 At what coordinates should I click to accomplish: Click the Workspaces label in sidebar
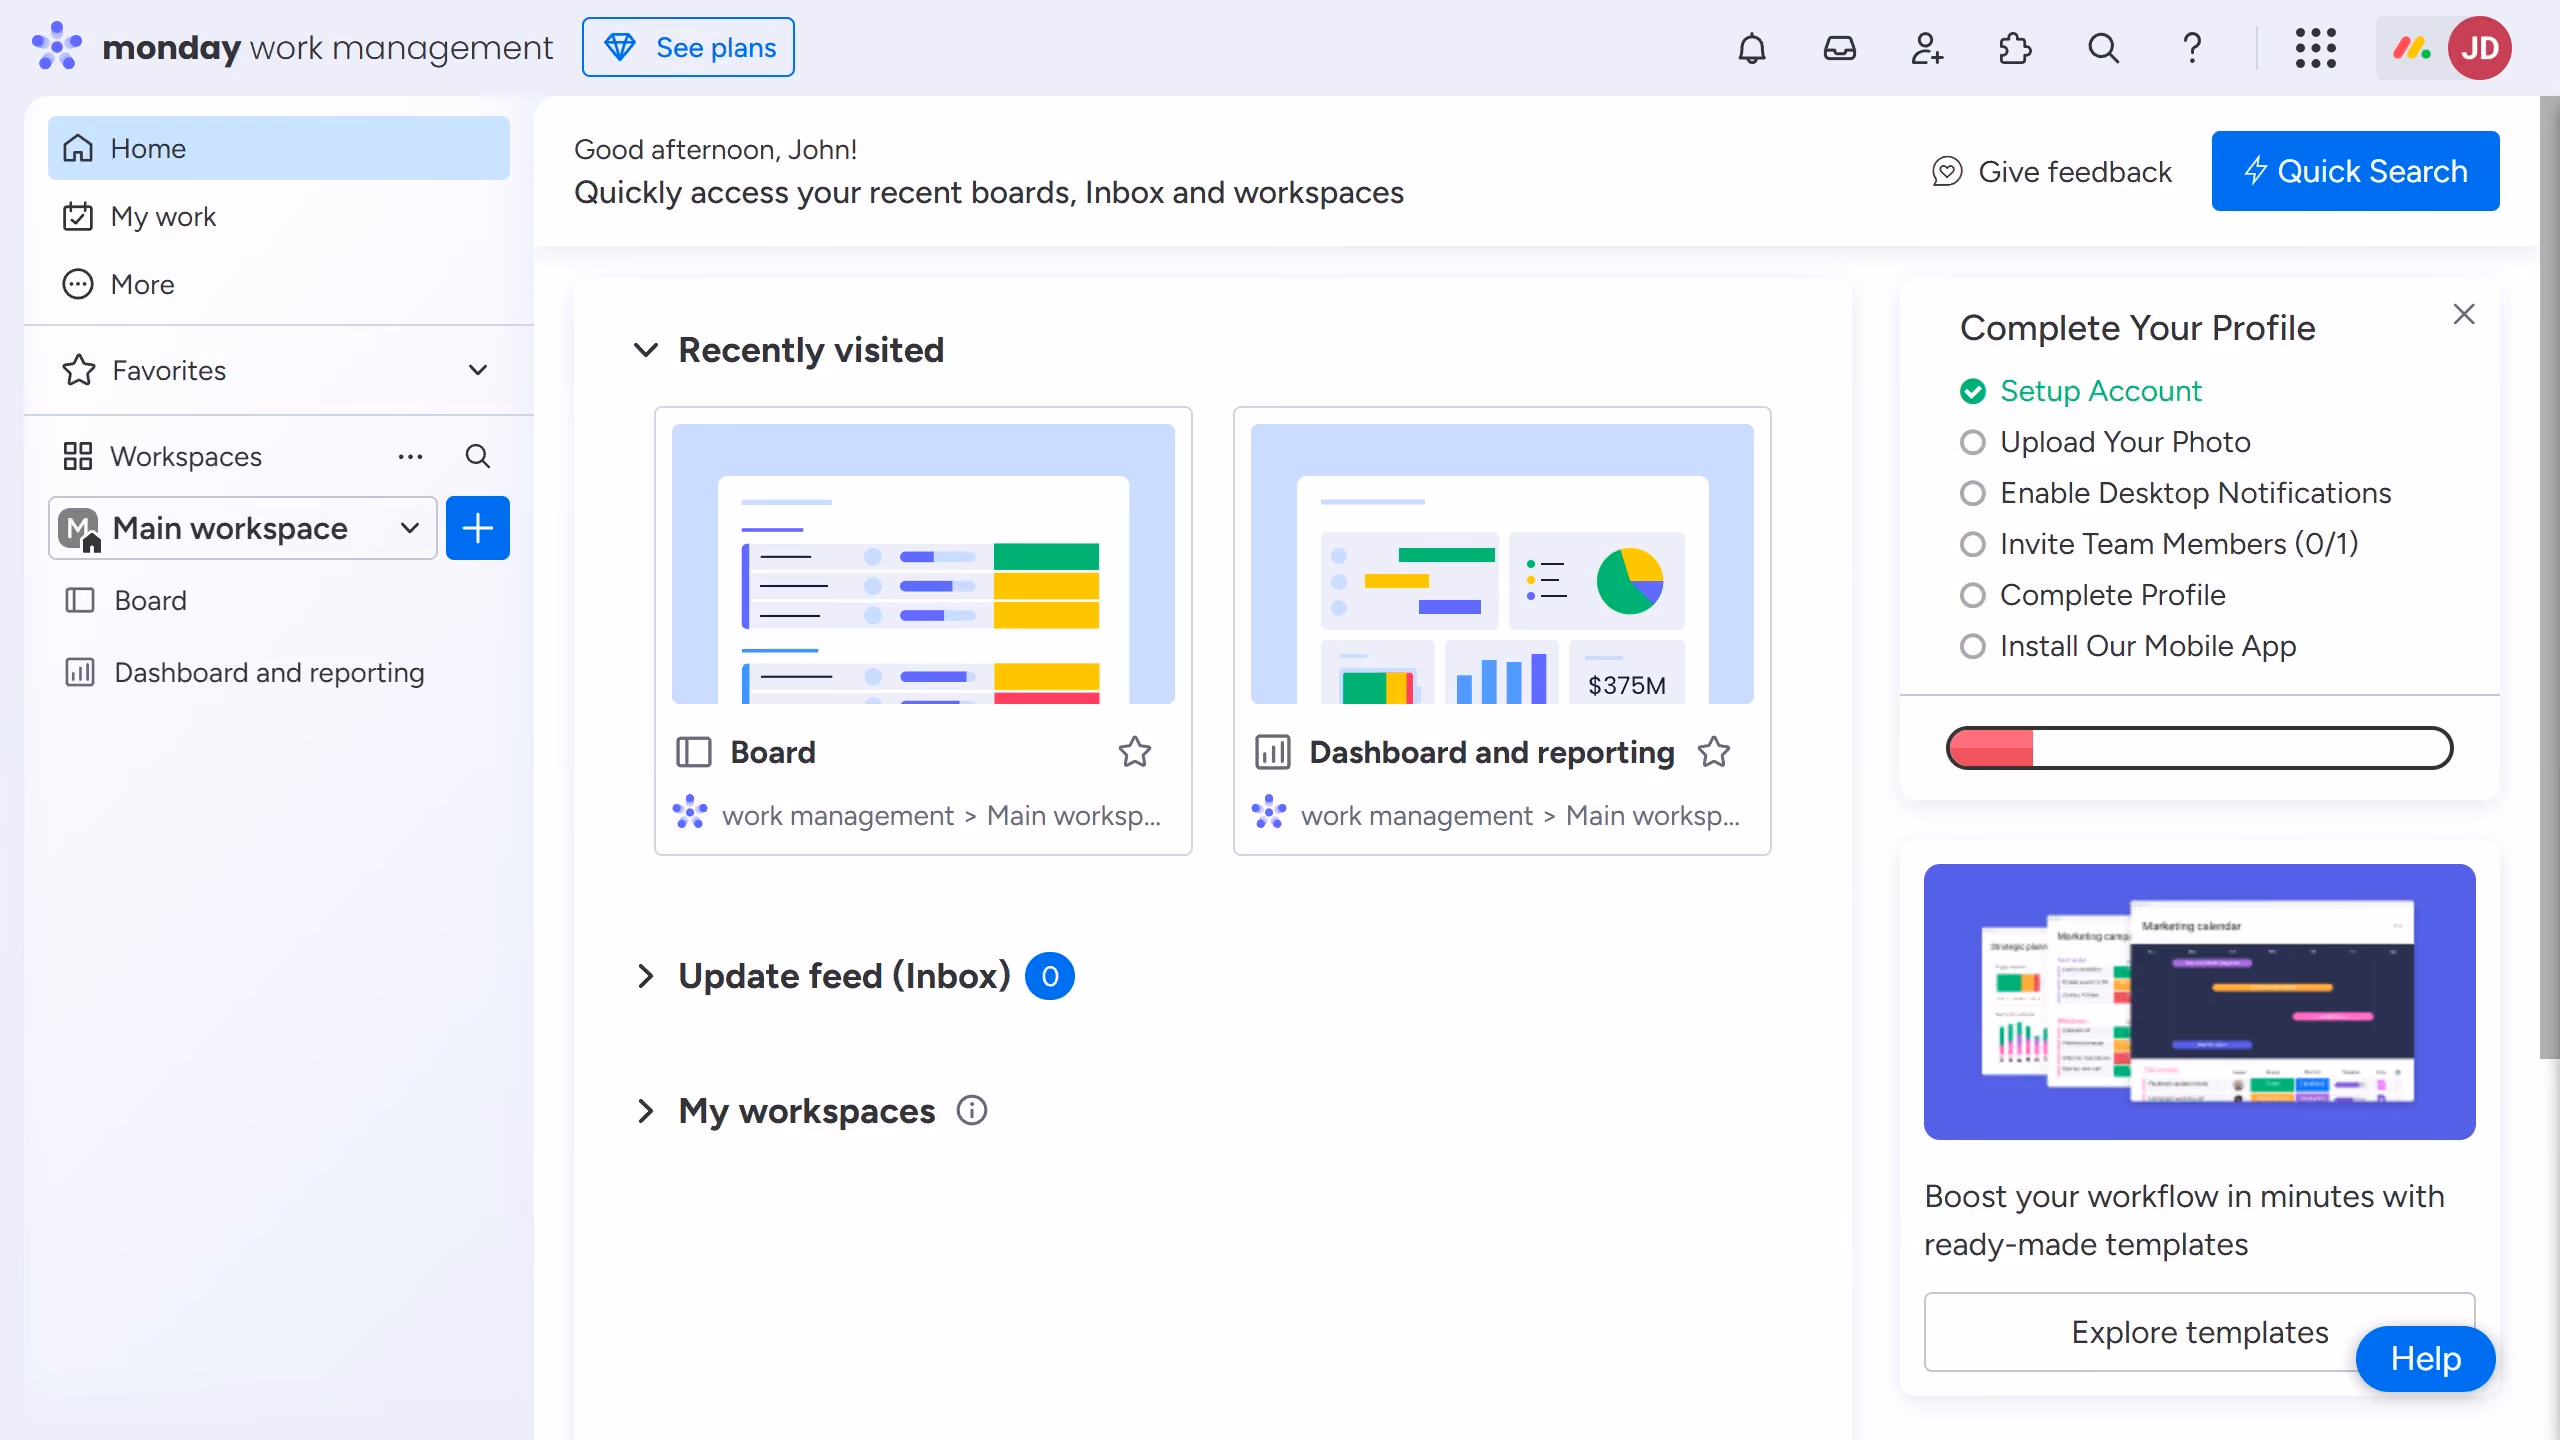(x=186, y=456)
